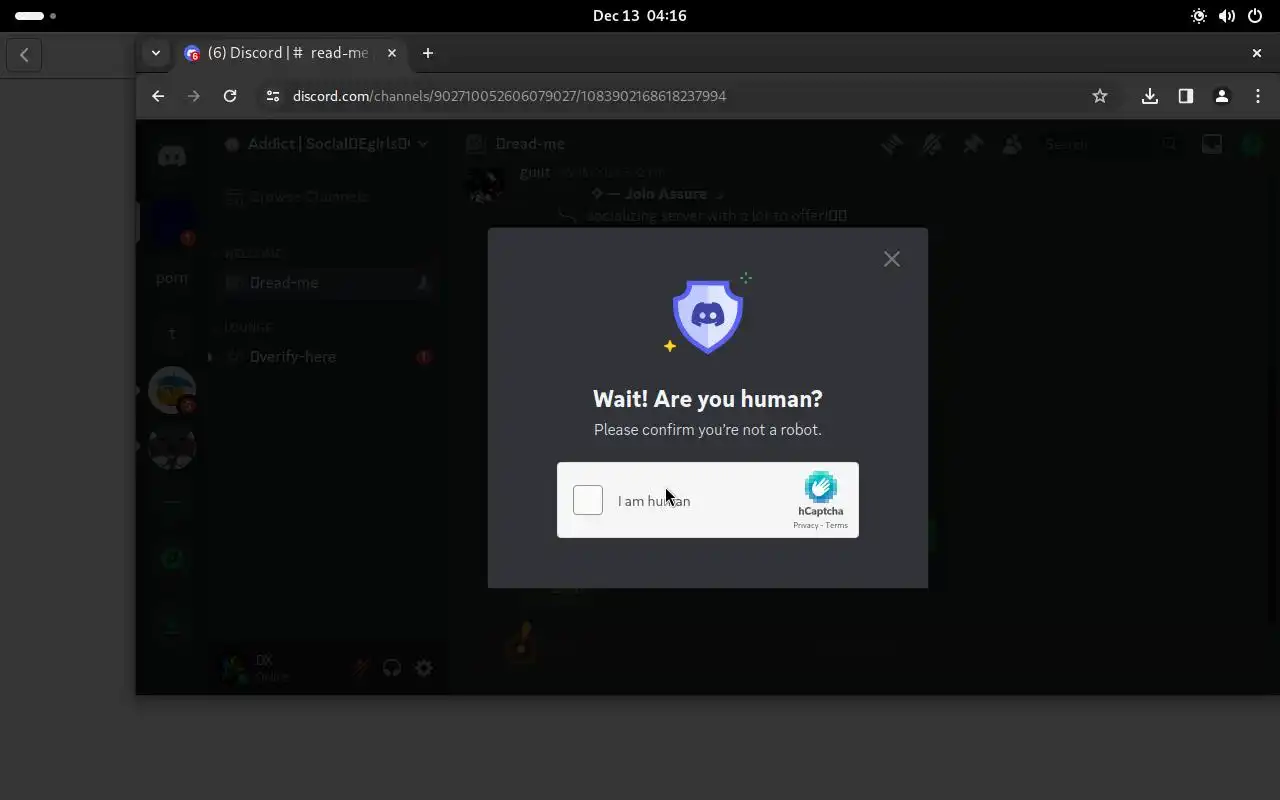This screenshot has width=1280, height=800.
Task: Open the system volume indicator
Action: coord(1227,16)
